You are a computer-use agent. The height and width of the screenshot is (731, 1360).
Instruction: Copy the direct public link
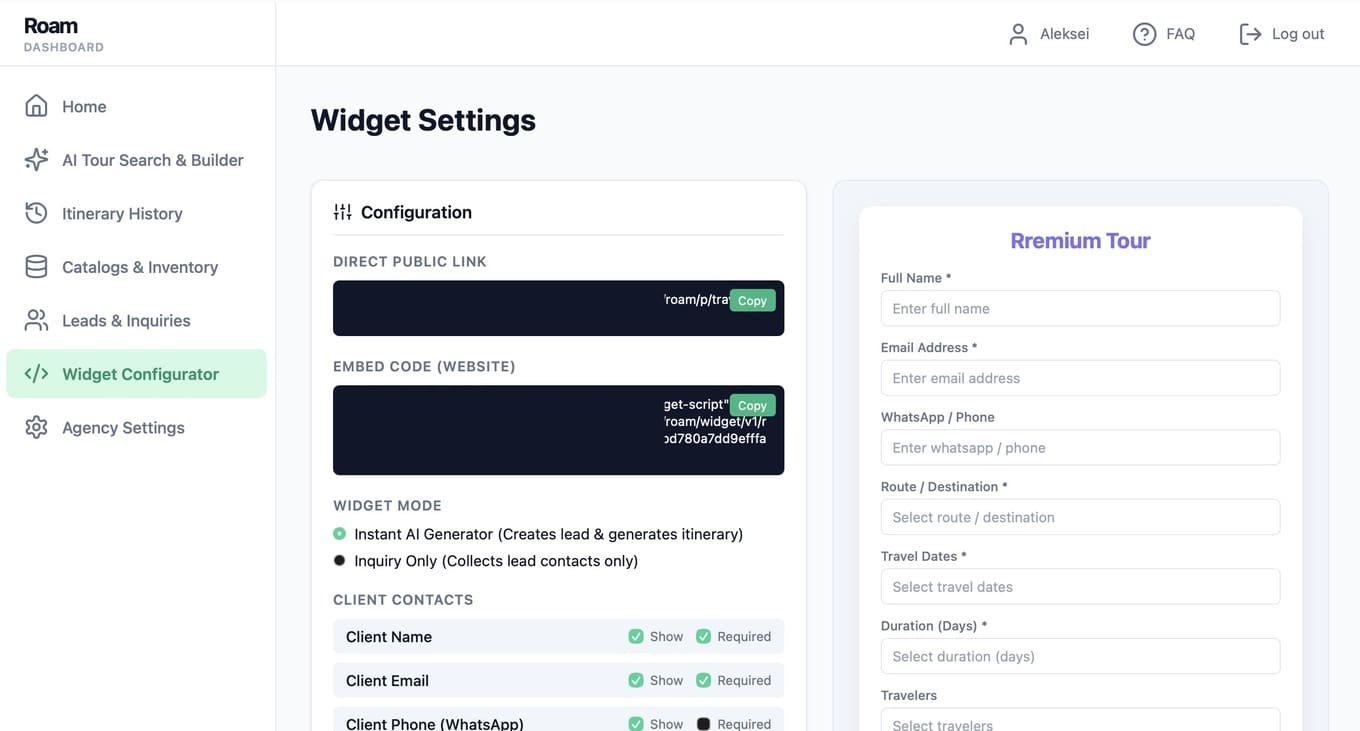pyautogui.click(x=752, y=300)
